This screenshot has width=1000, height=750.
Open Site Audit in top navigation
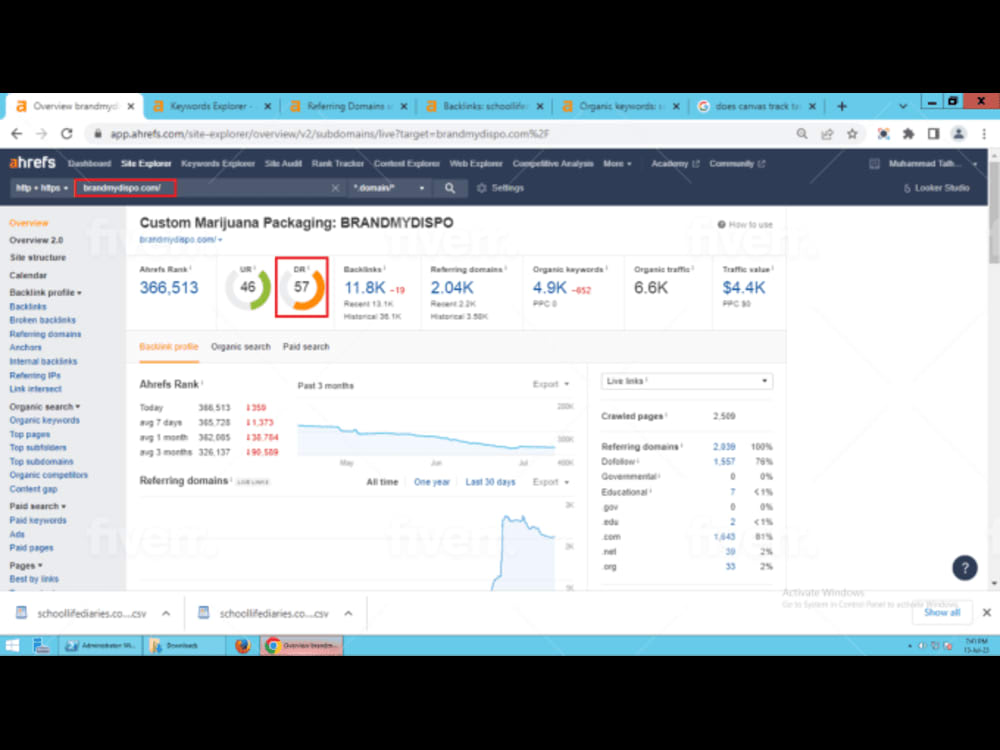[x=283, y=164]
